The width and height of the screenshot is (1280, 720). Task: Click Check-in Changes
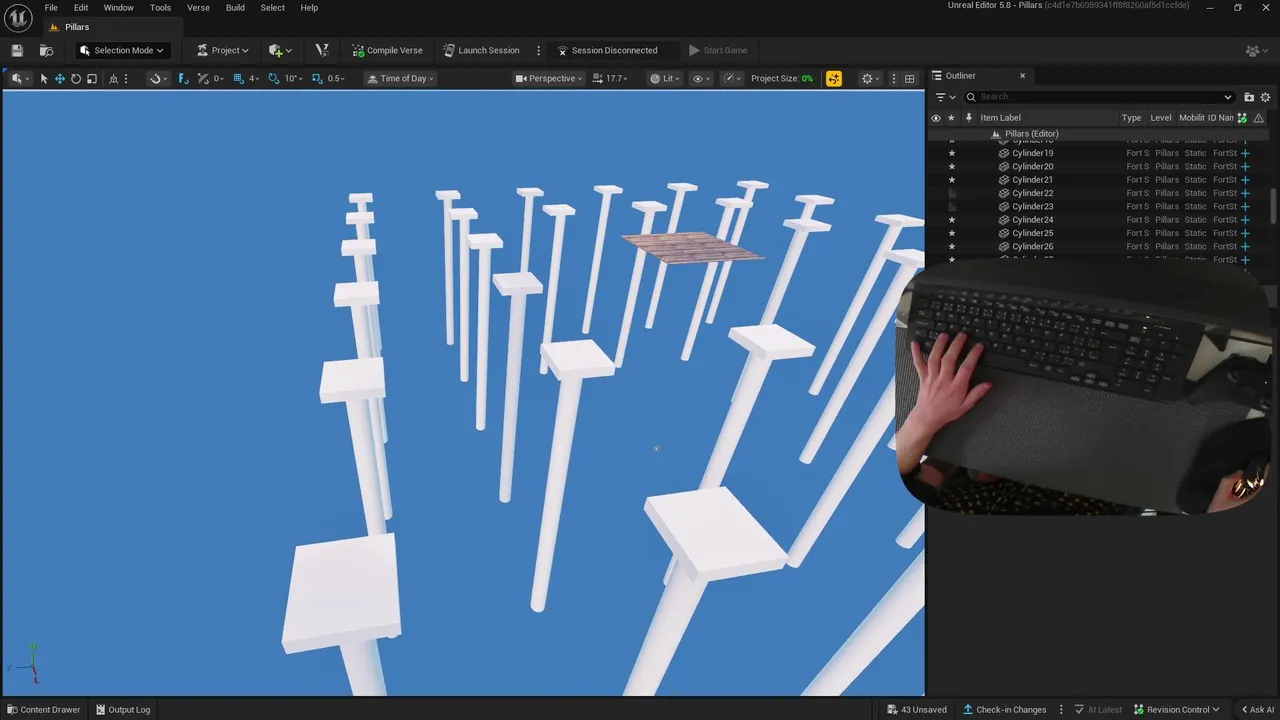[1004, 710]
